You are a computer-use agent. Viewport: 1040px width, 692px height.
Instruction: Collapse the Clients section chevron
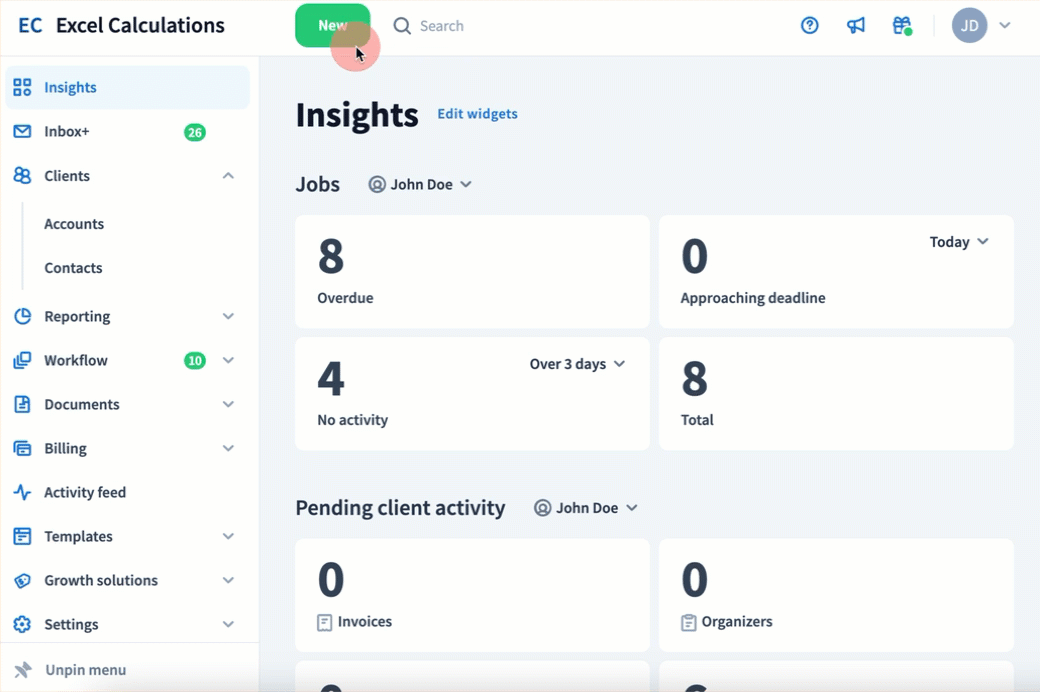point(228,176)
